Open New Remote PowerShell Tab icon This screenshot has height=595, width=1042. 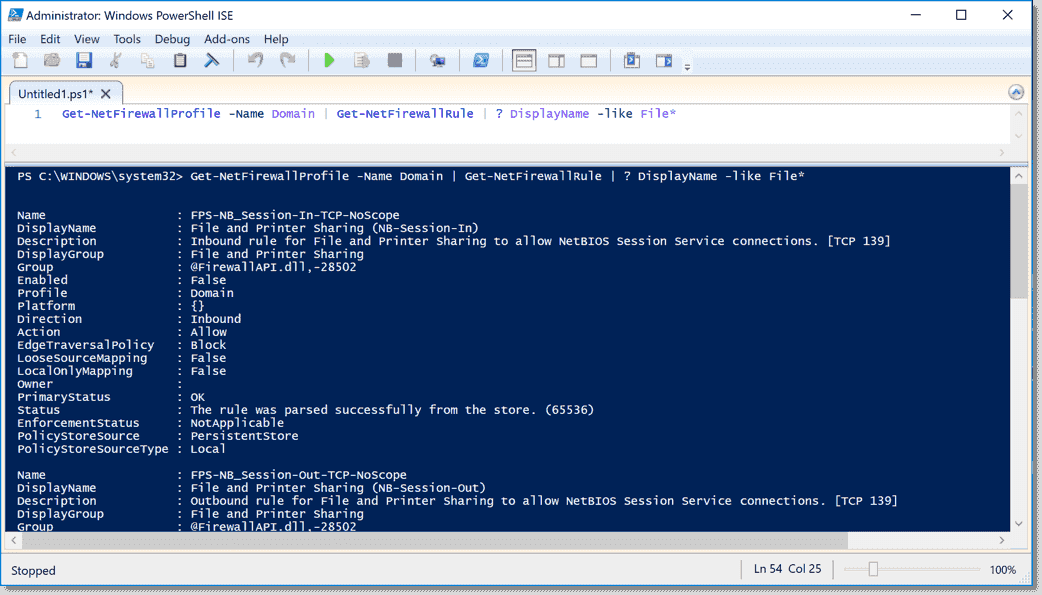[x=438, y=61]
